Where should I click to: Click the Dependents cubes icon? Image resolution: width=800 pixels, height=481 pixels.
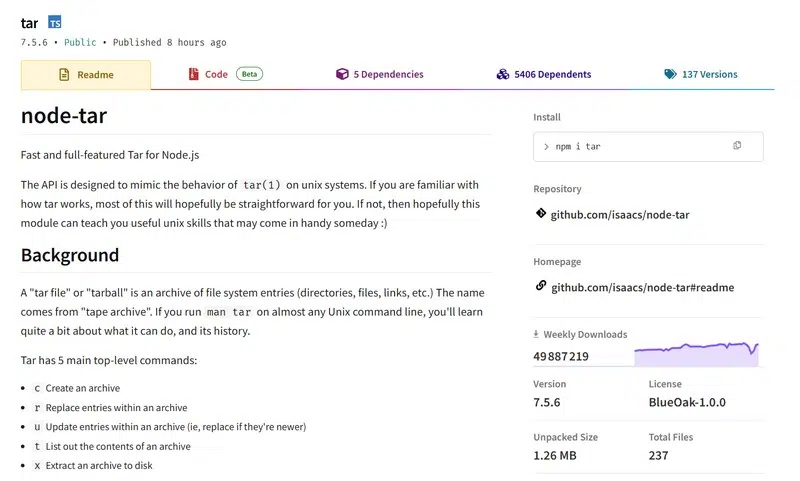coord(502,74)
